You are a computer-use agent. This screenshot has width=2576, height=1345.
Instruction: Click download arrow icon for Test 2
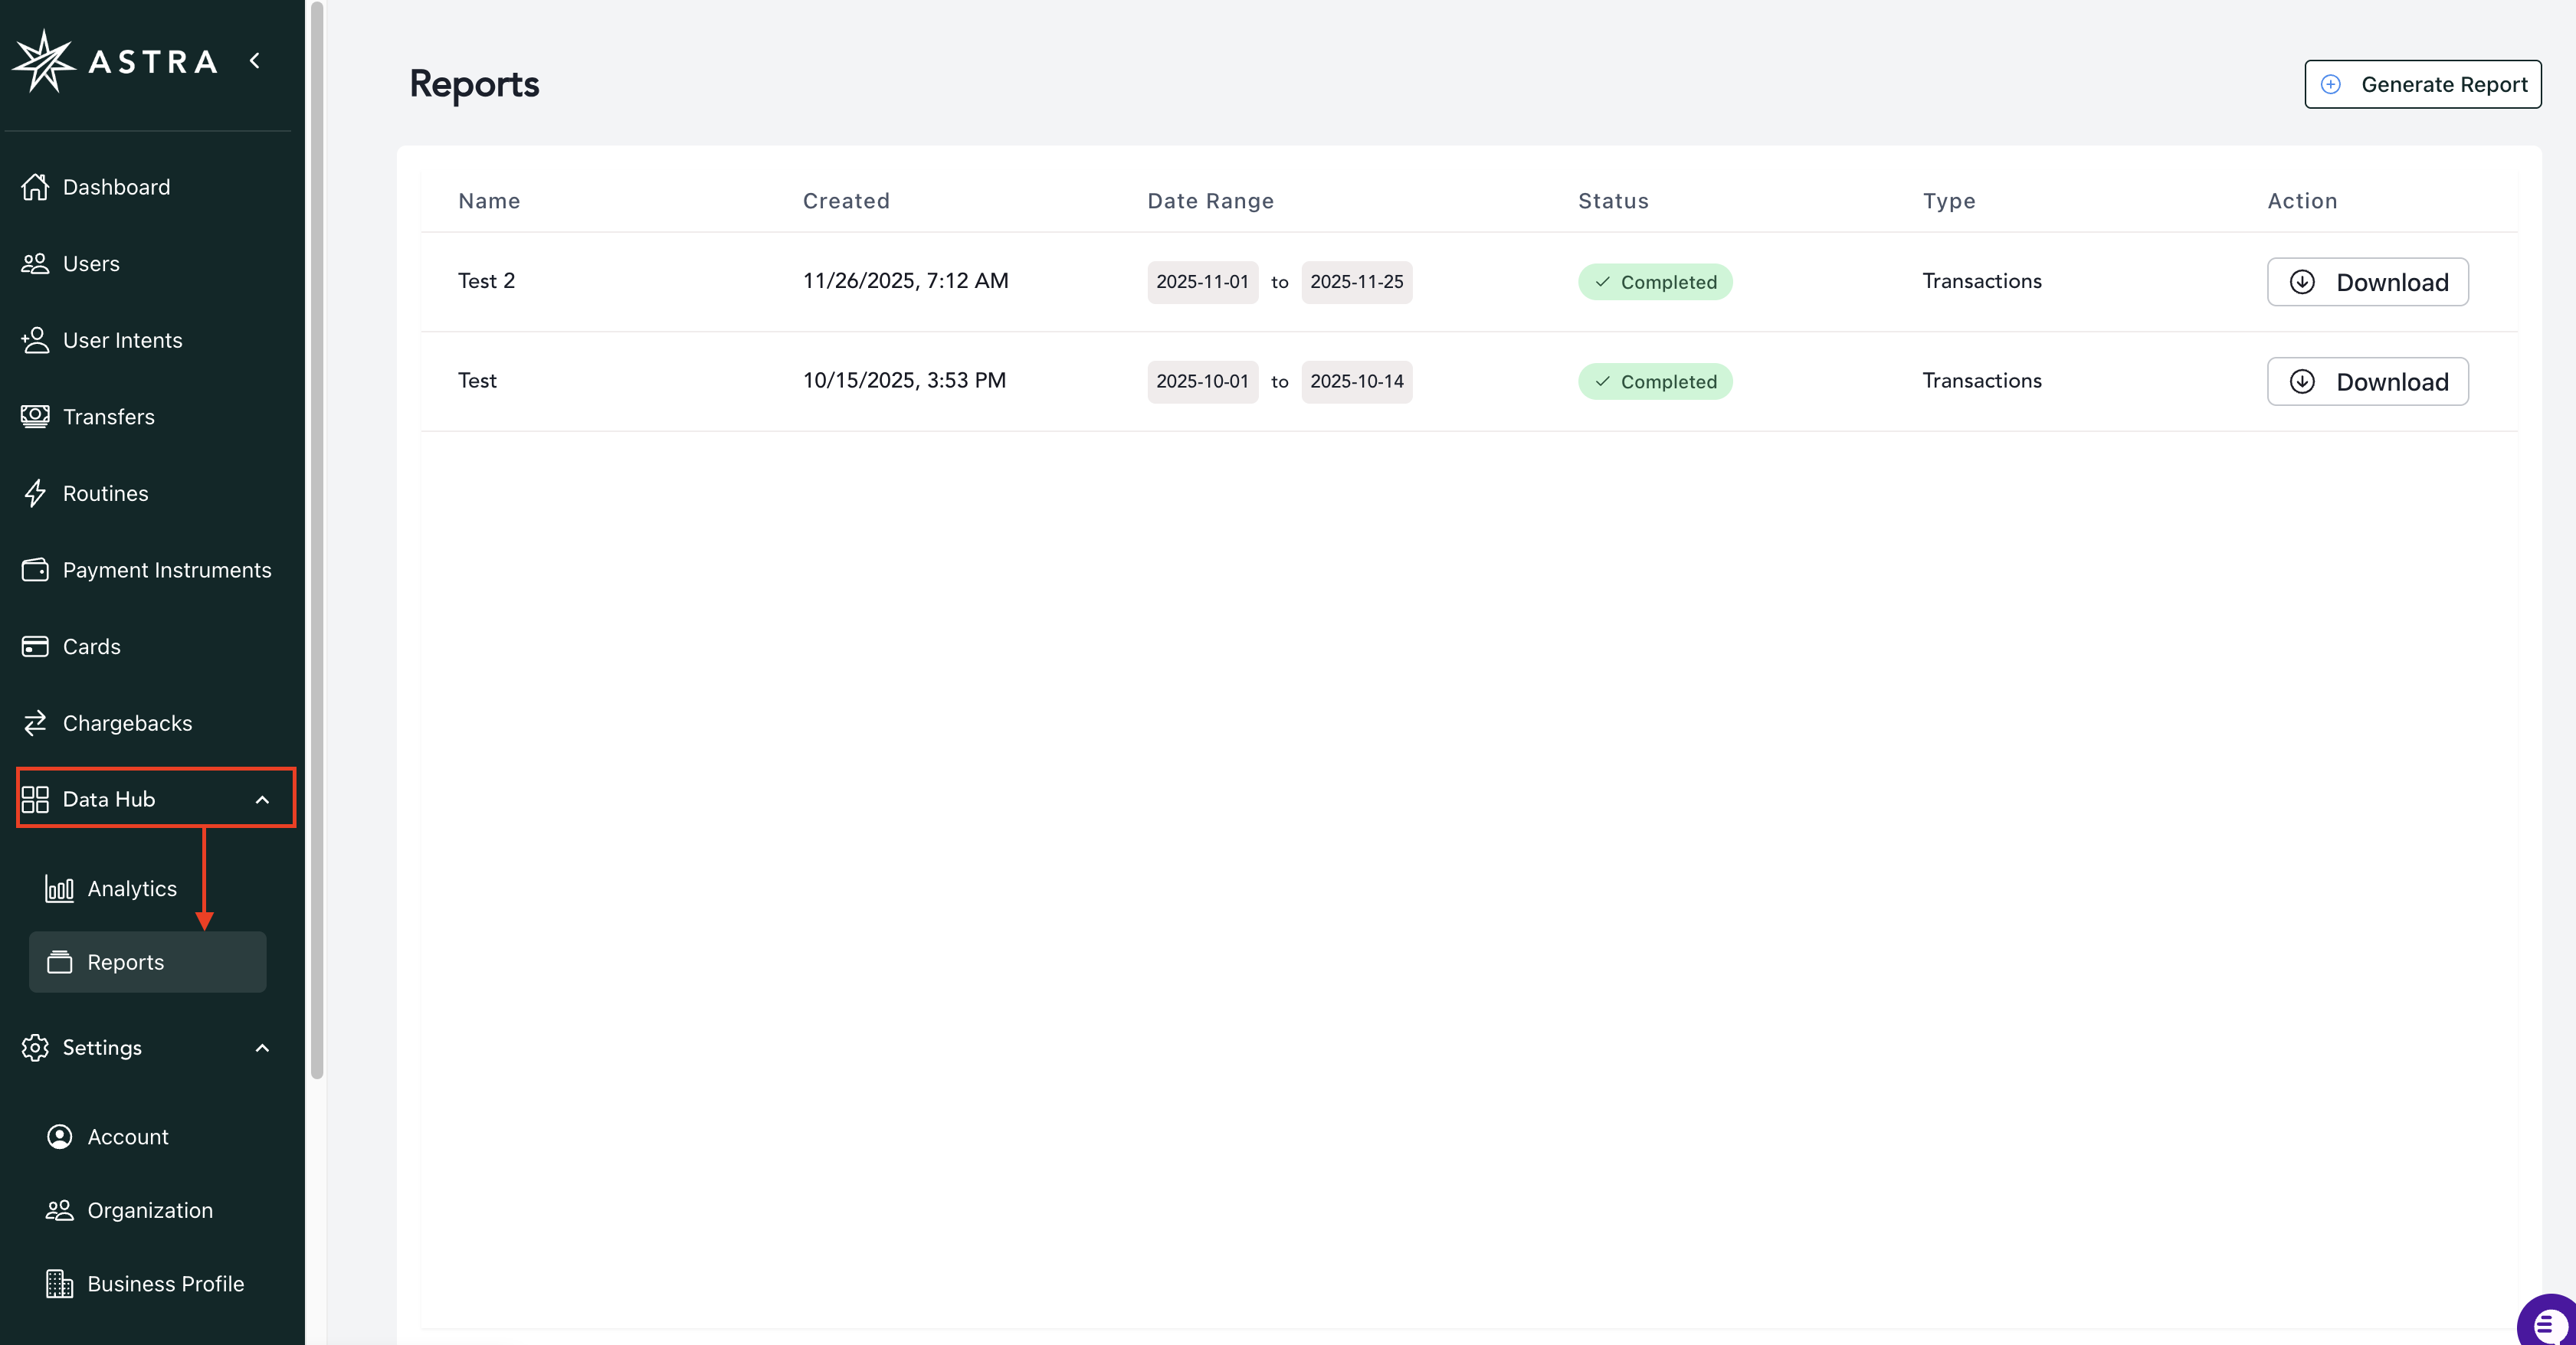click(x=2301, y=282)
